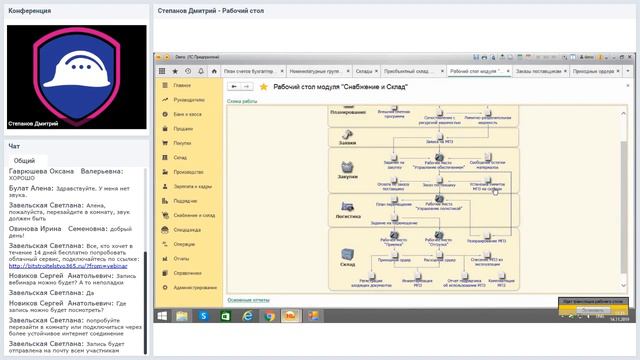Click the Зарплата и кадры section icon
Image resolution: width=640 pixels, height=360 pixels.
point(165,186)
